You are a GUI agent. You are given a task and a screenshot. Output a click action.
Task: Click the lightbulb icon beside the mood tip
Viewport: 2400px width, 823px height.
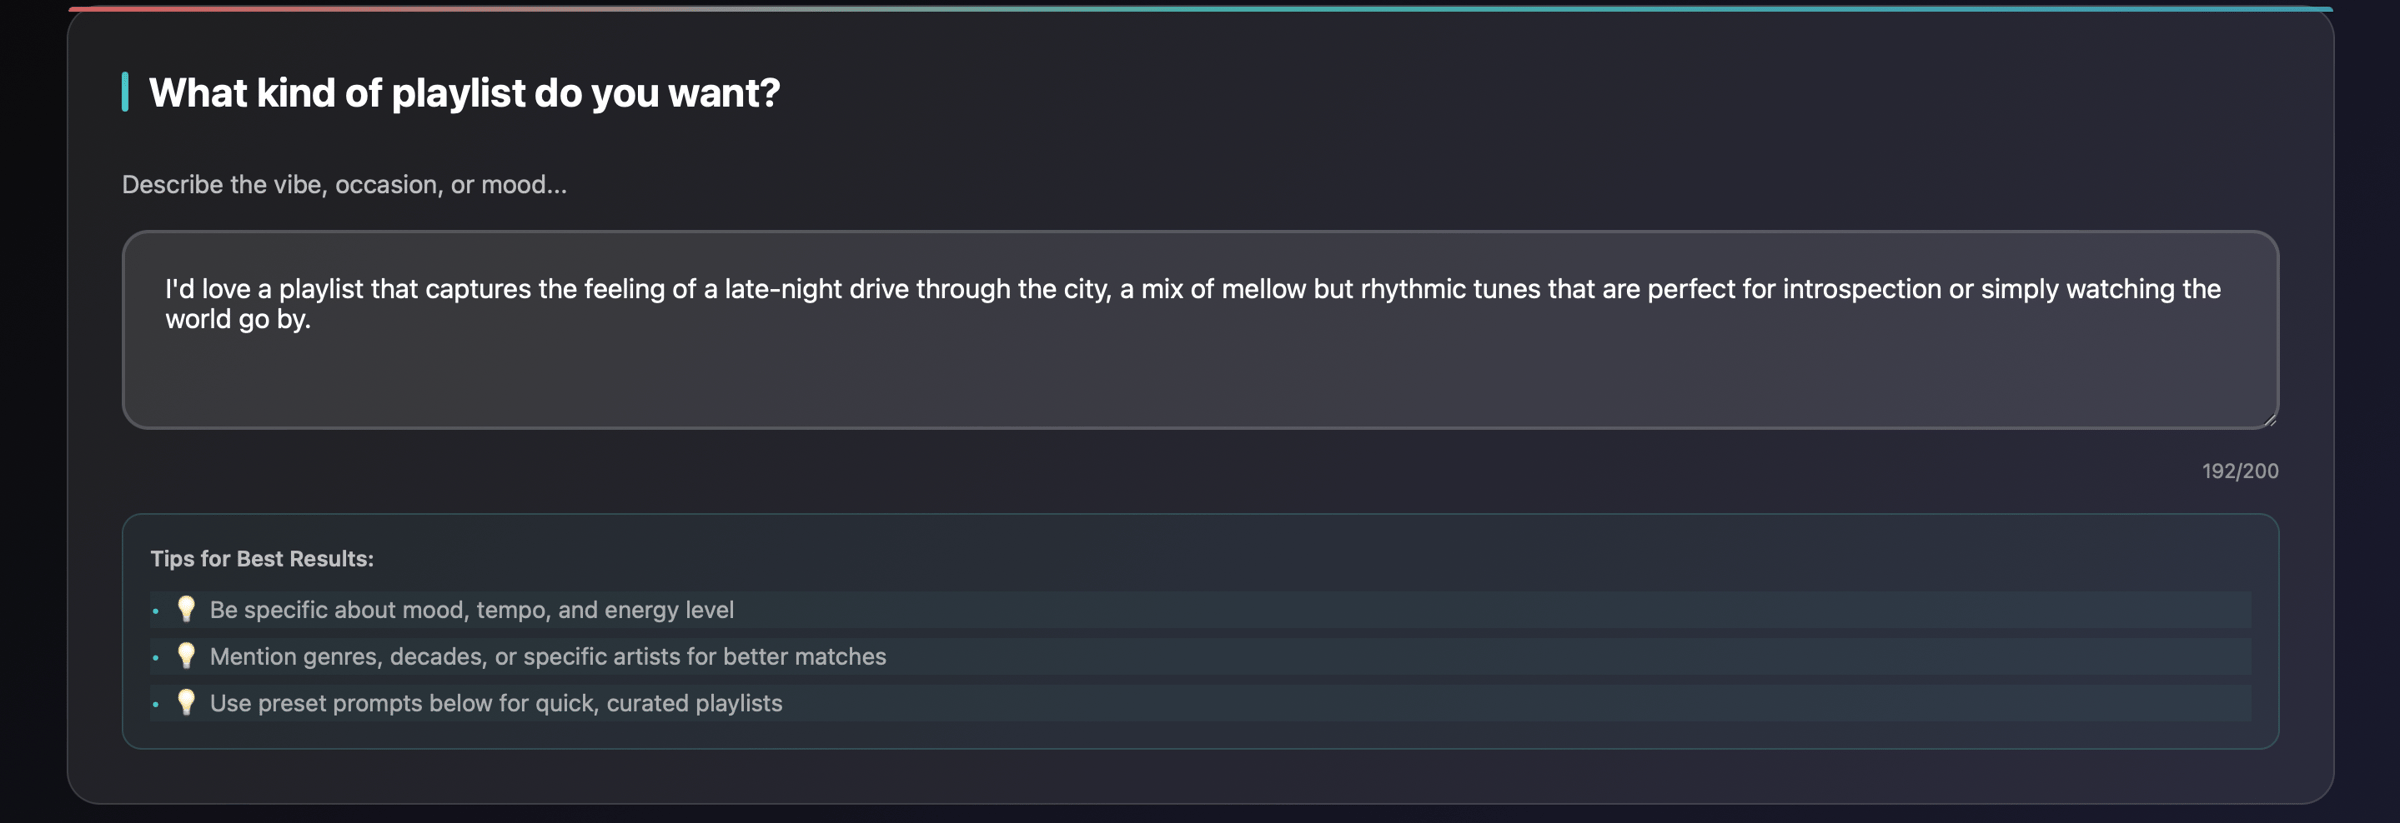(186, 609)
